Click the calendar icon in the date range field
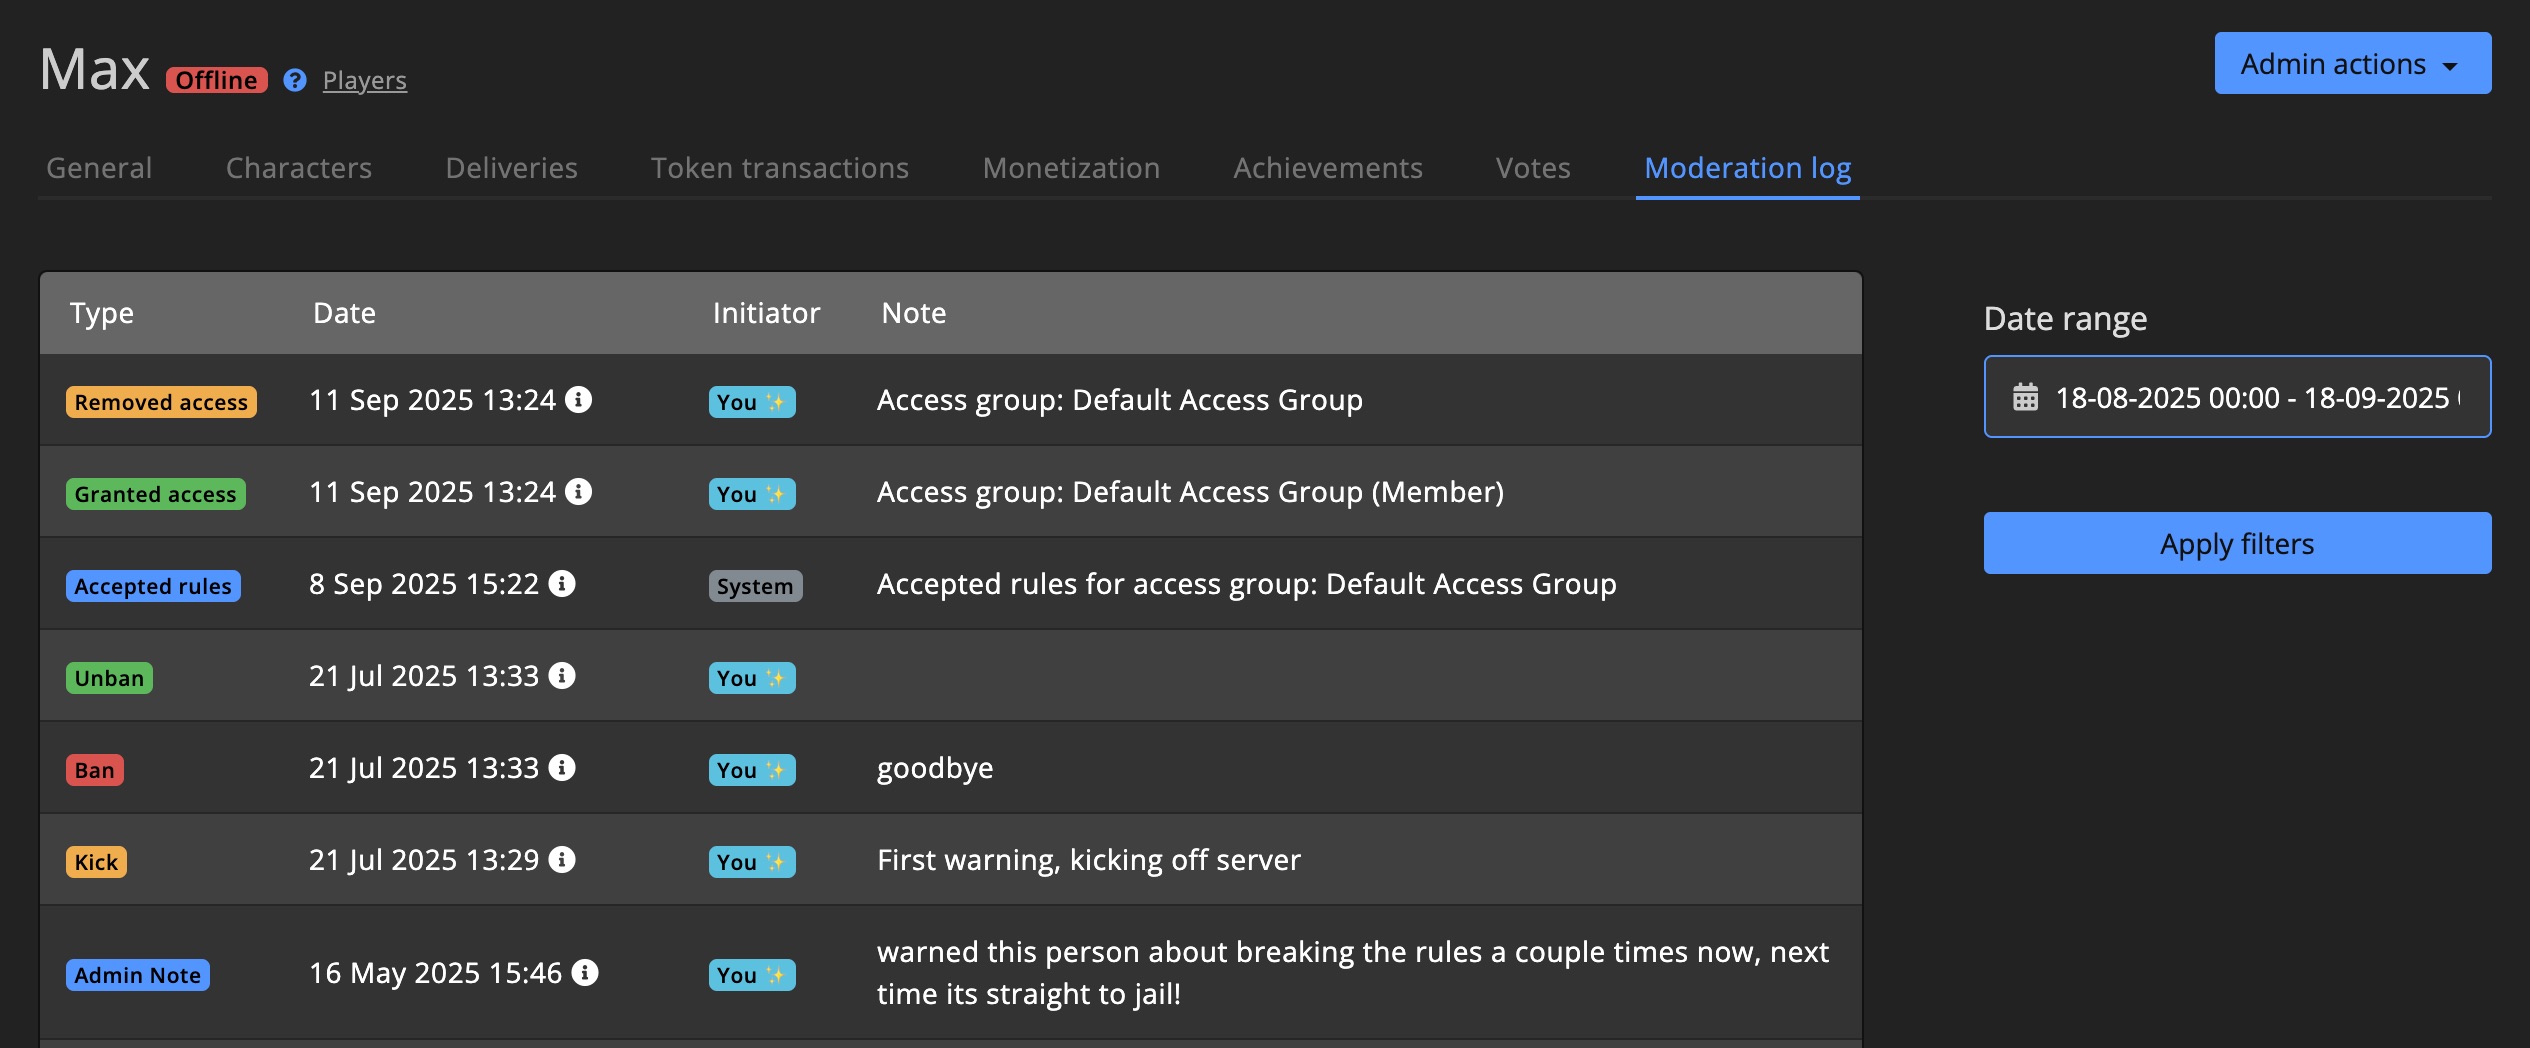Screen dimensions: 2530x1048 pos(2025,397)
